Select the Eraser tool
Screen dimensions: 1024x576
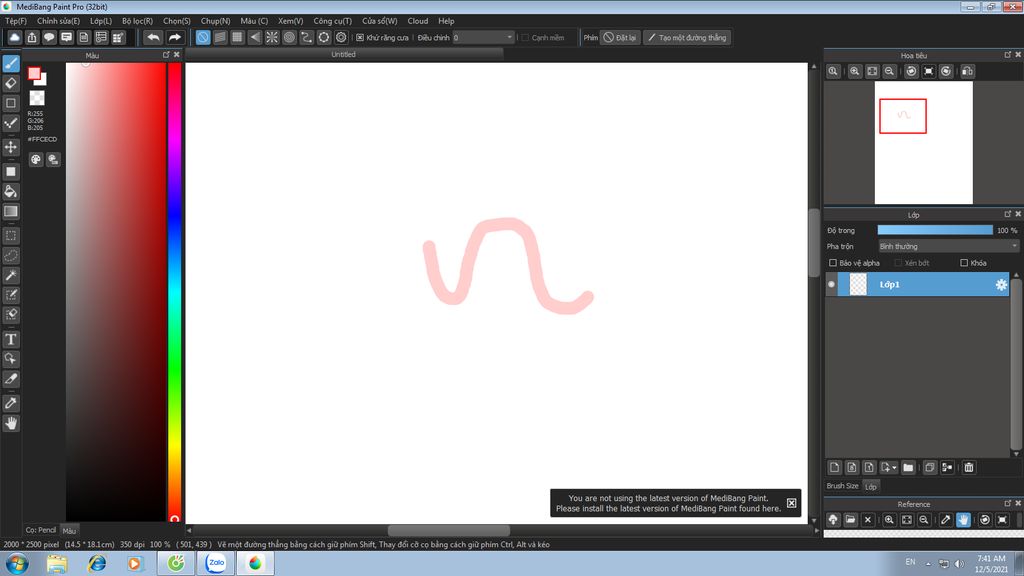[11, 84]
